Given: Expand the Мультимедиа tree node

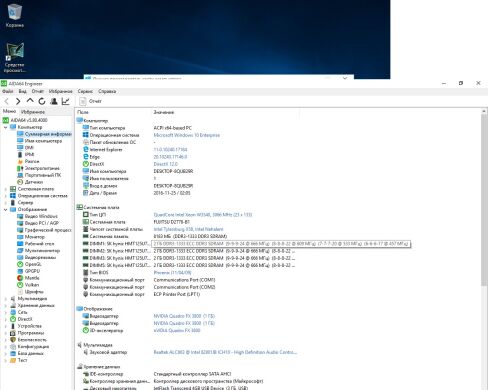Looking at the screenshot, I should [x=5, y=299].
